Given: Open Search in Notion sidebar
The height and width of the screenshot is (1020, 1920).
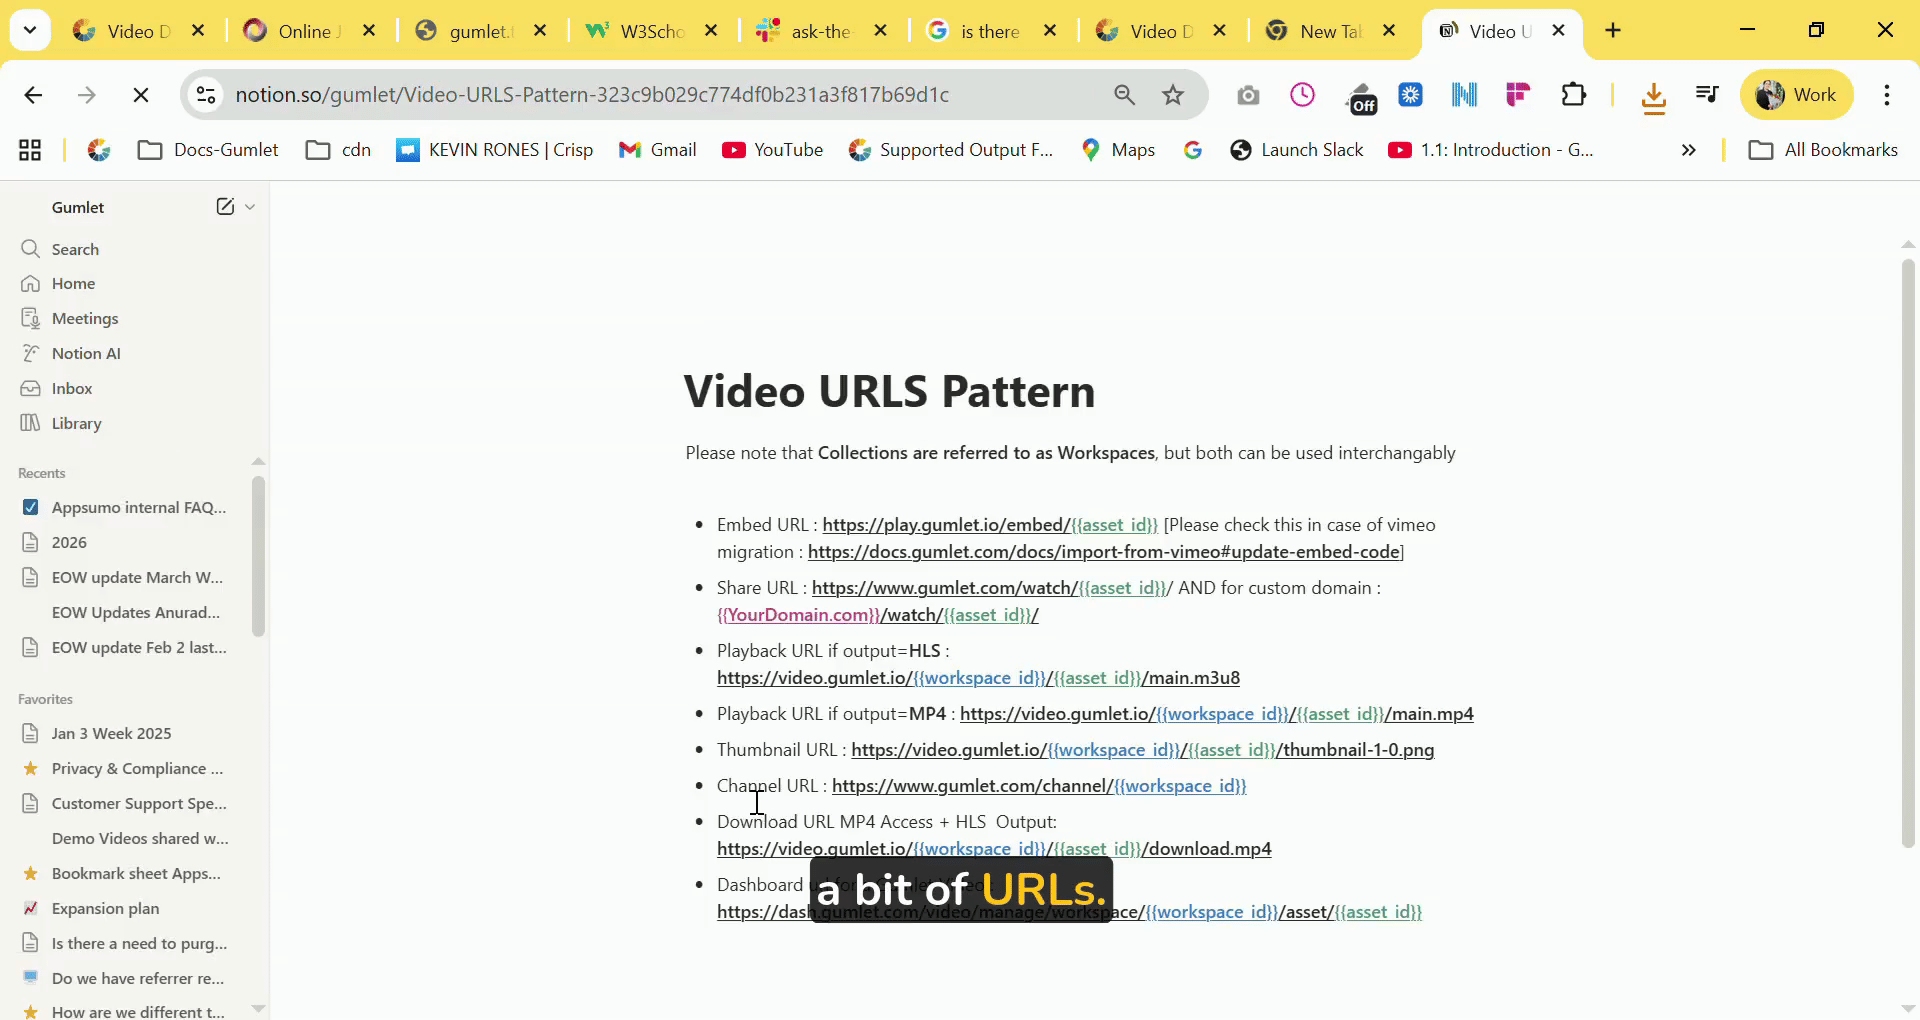Looking at the screenshot, I should (x=75, y=249).
